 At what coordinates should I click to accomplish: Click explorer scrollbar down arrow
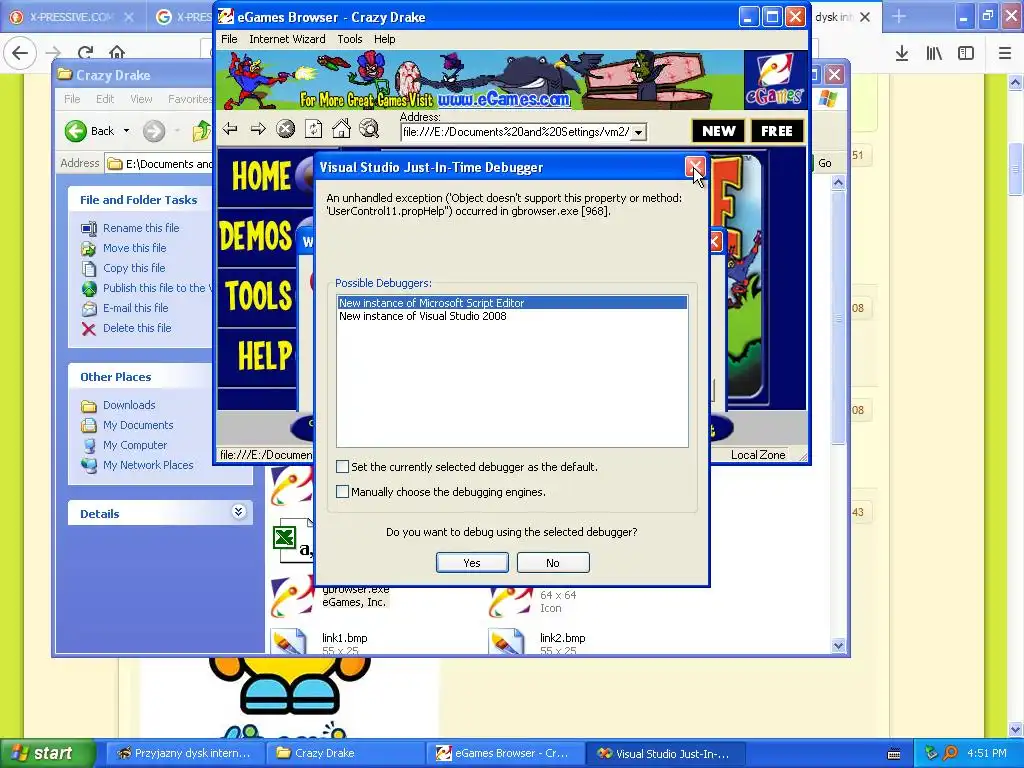click(839, 646)
